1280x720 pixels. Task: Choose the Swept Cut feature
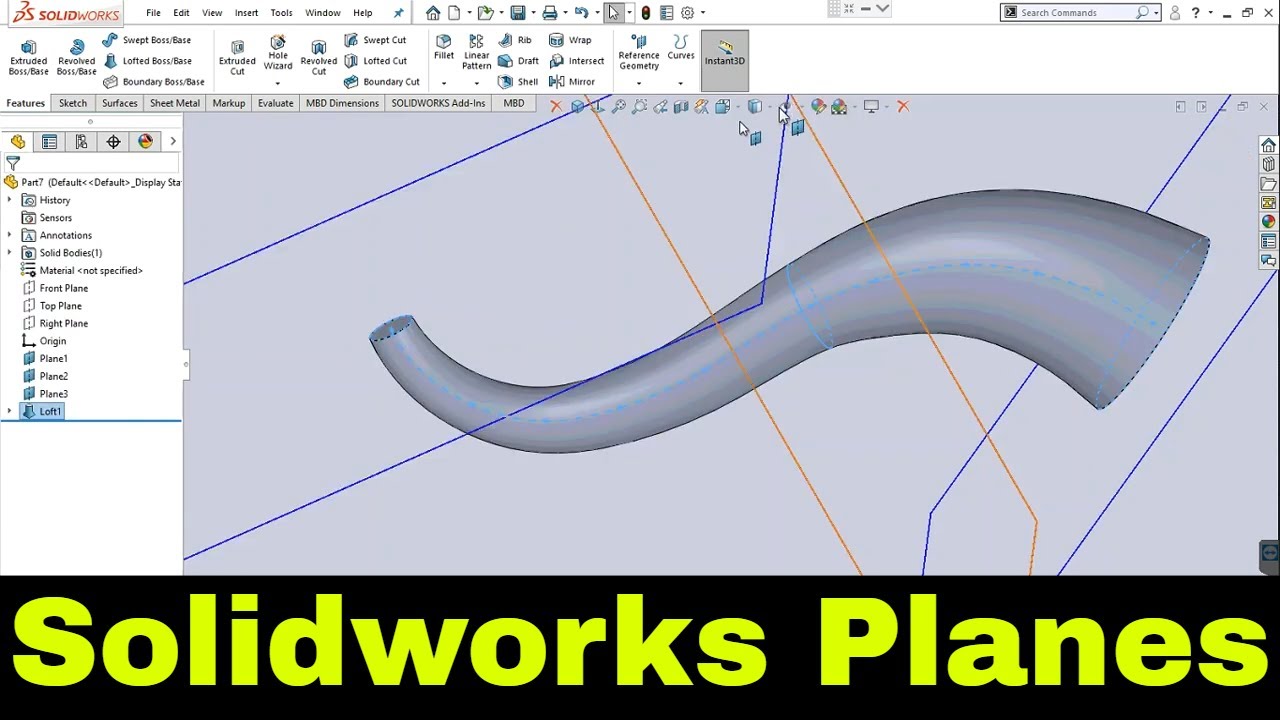tap(375, 40)
